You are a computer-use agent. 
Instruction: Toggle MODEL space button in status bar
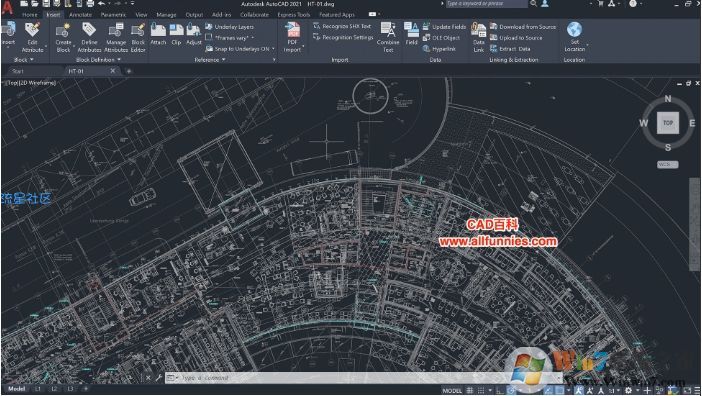(x=452, y=390)
